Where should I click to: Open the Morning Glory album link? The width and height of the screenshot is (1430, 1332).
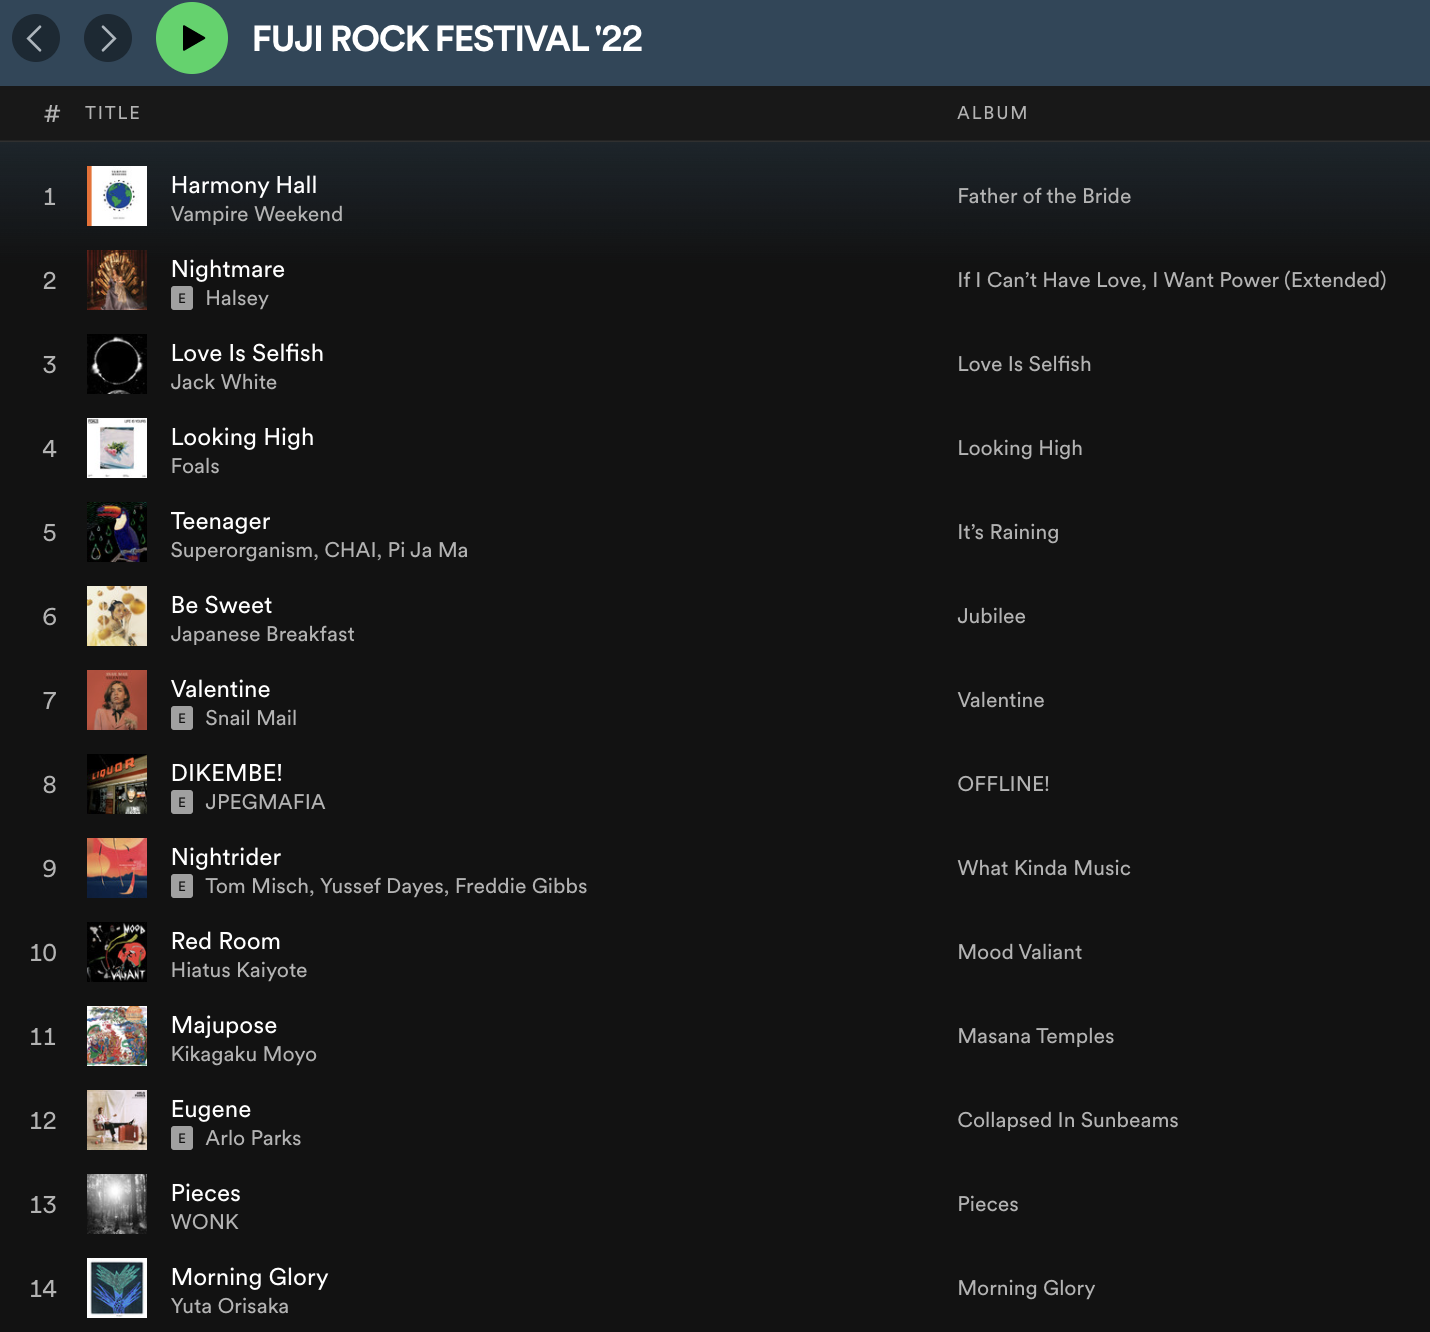[x=1026, y=1288]
